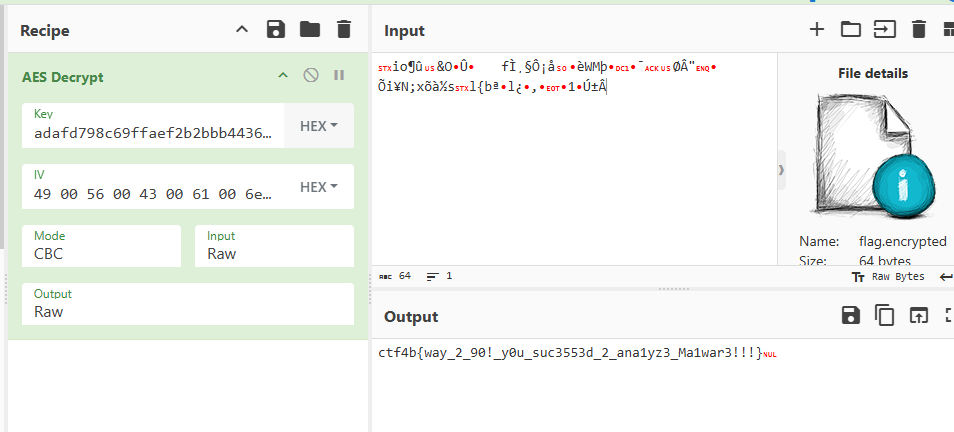Image resolution: width=954 pixels, height=432 pixels.
Task: Set breakpoint on AES Decrypt operation
Action: 339,75
